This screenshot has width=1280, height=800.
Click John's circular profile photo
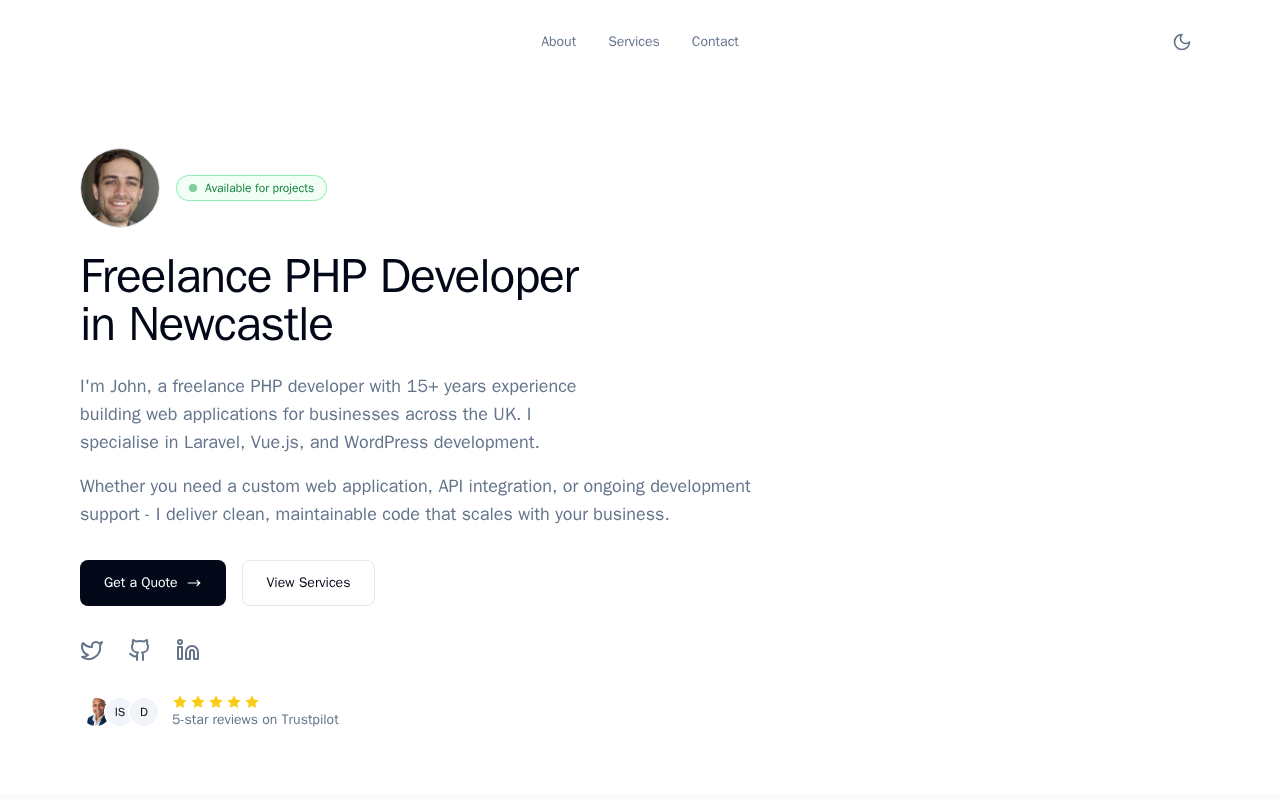coord(120,188)
